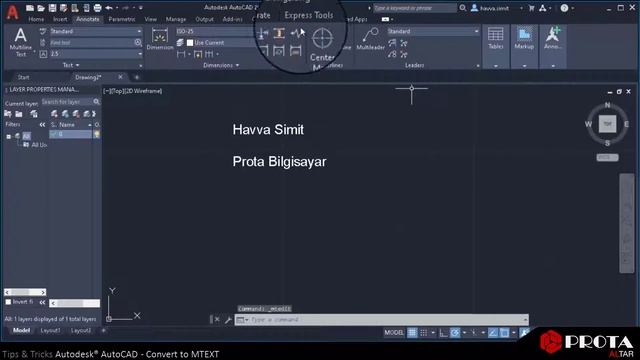
Task: Click the Dimension tool icon
Action: pyautogui.click(x=160, y=36)
